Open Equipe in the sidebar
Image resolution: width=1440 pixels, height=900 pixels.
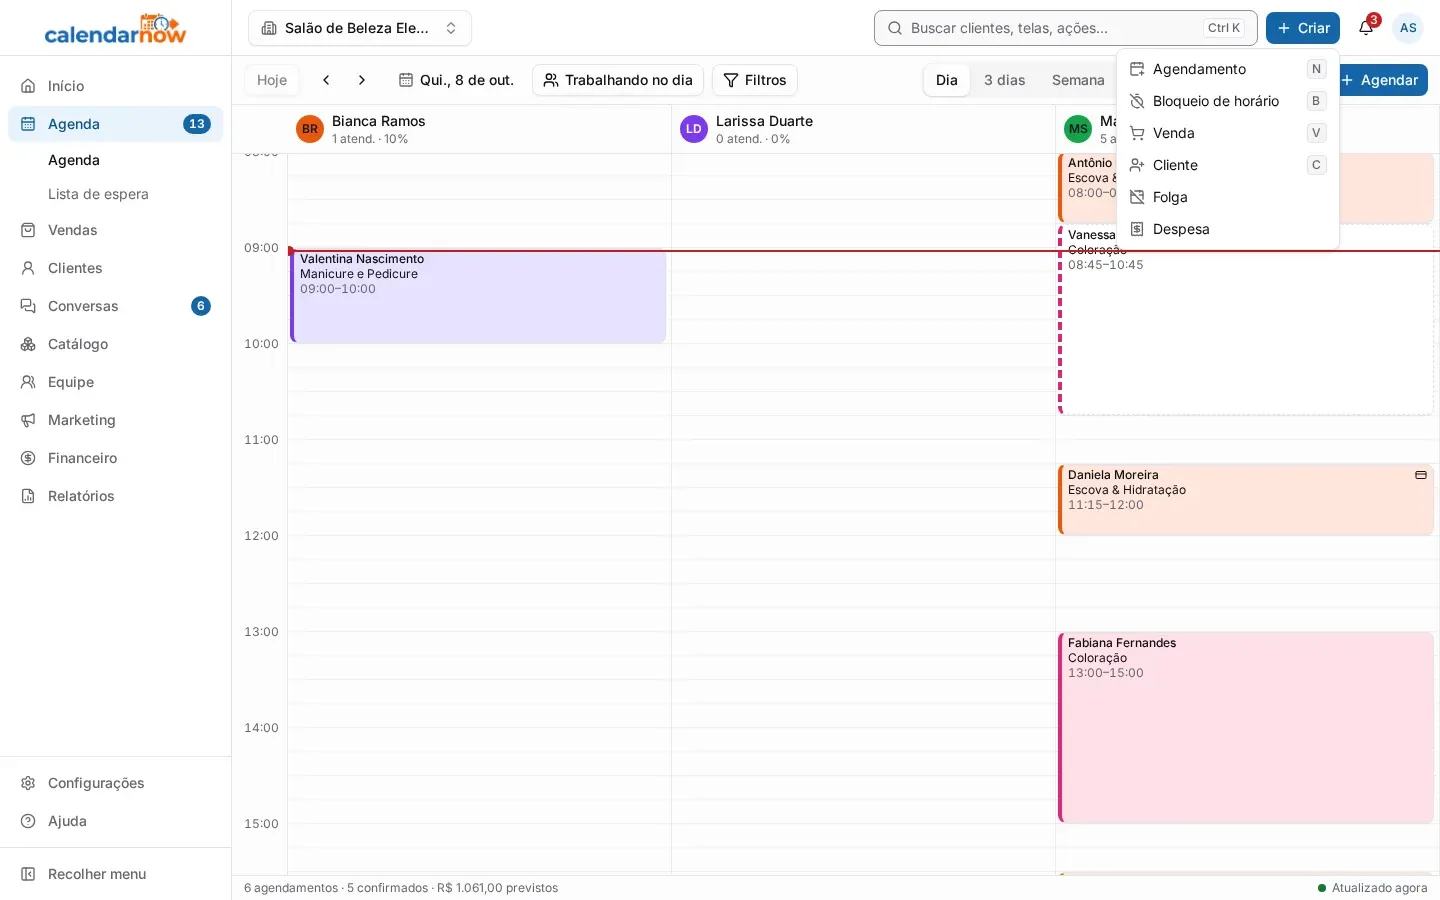(116, 382)
